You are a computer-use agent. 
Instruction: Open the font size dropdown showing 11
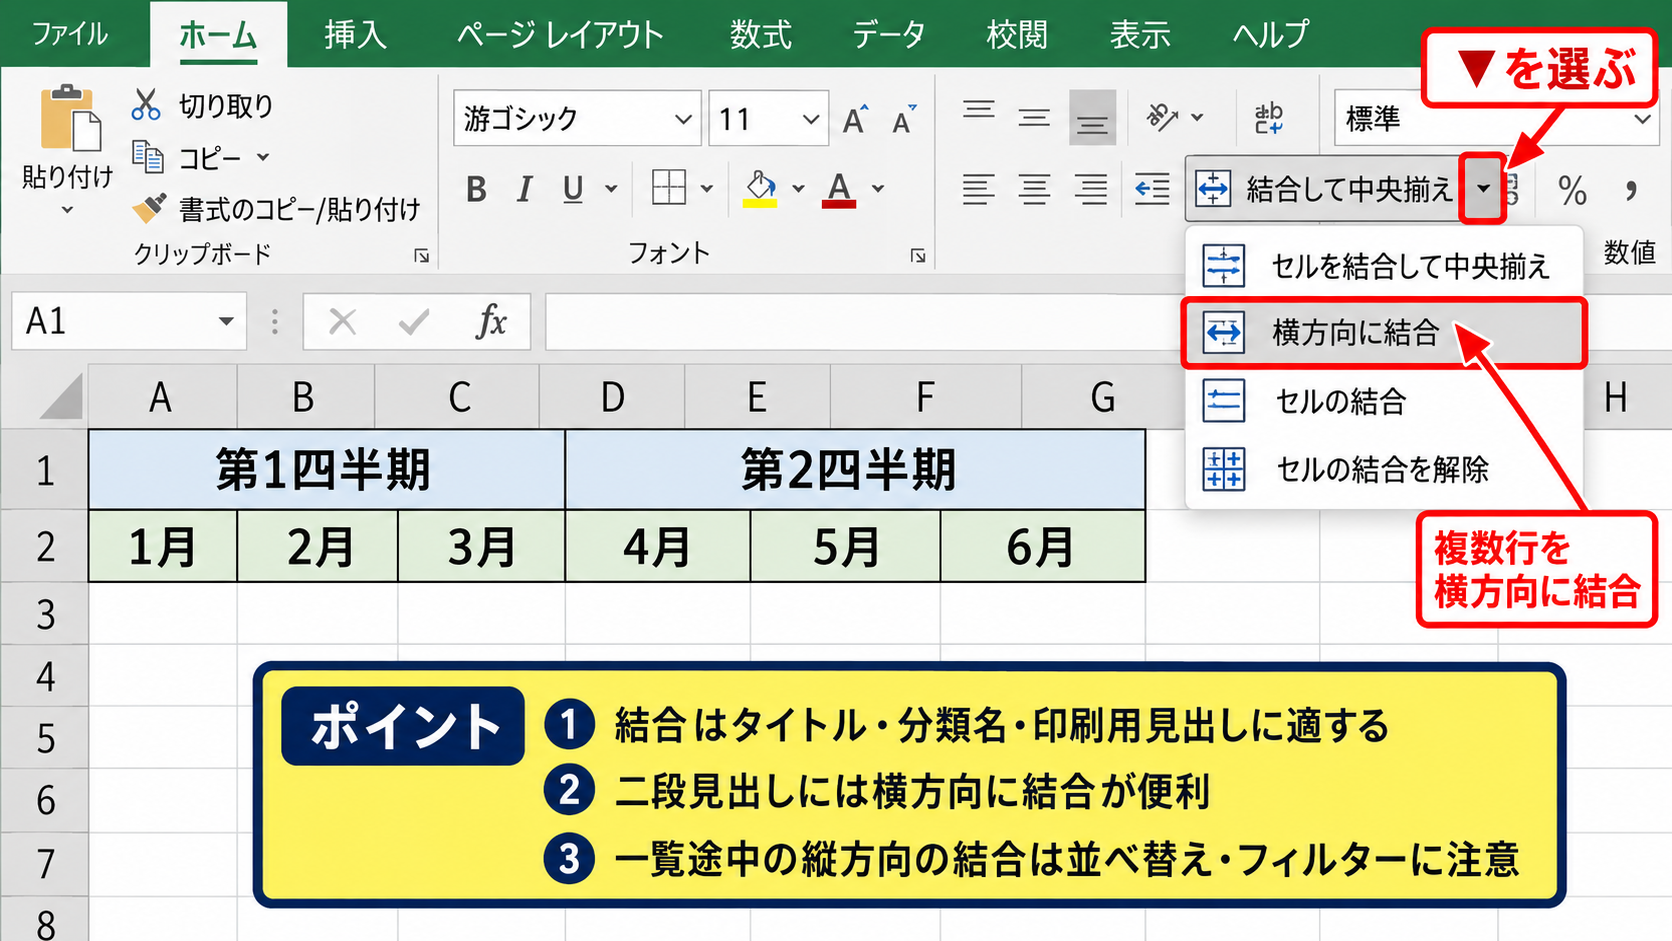[x=811, y=119]
